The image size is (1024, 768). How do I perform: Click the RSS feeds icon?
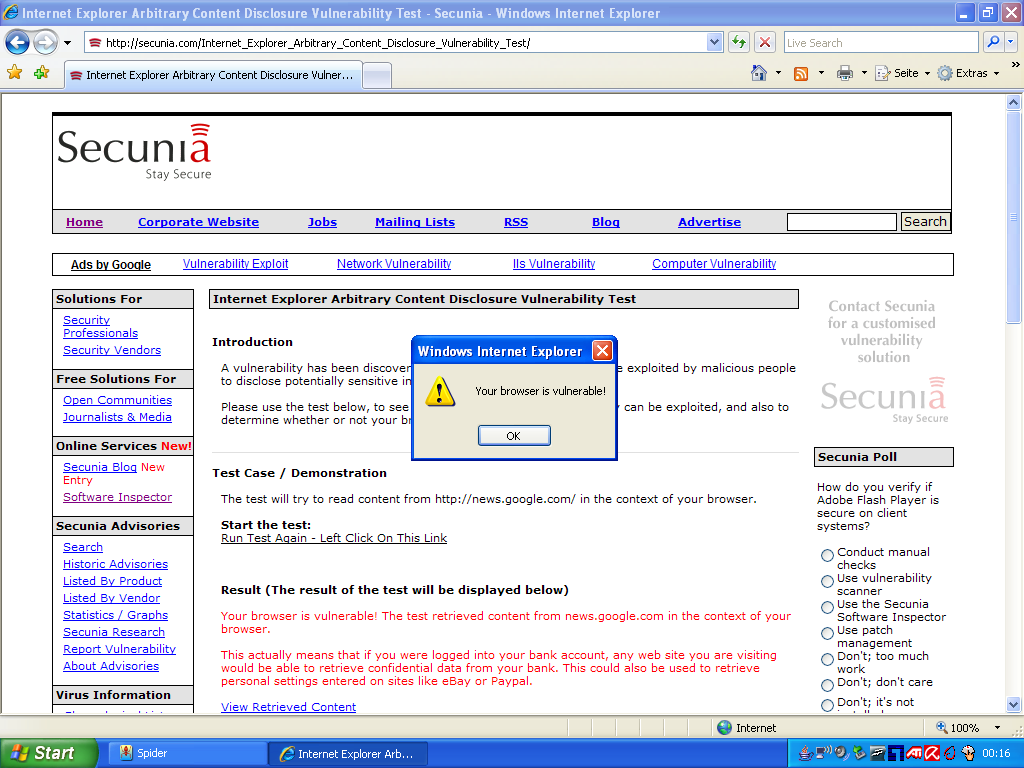[801, 73]
